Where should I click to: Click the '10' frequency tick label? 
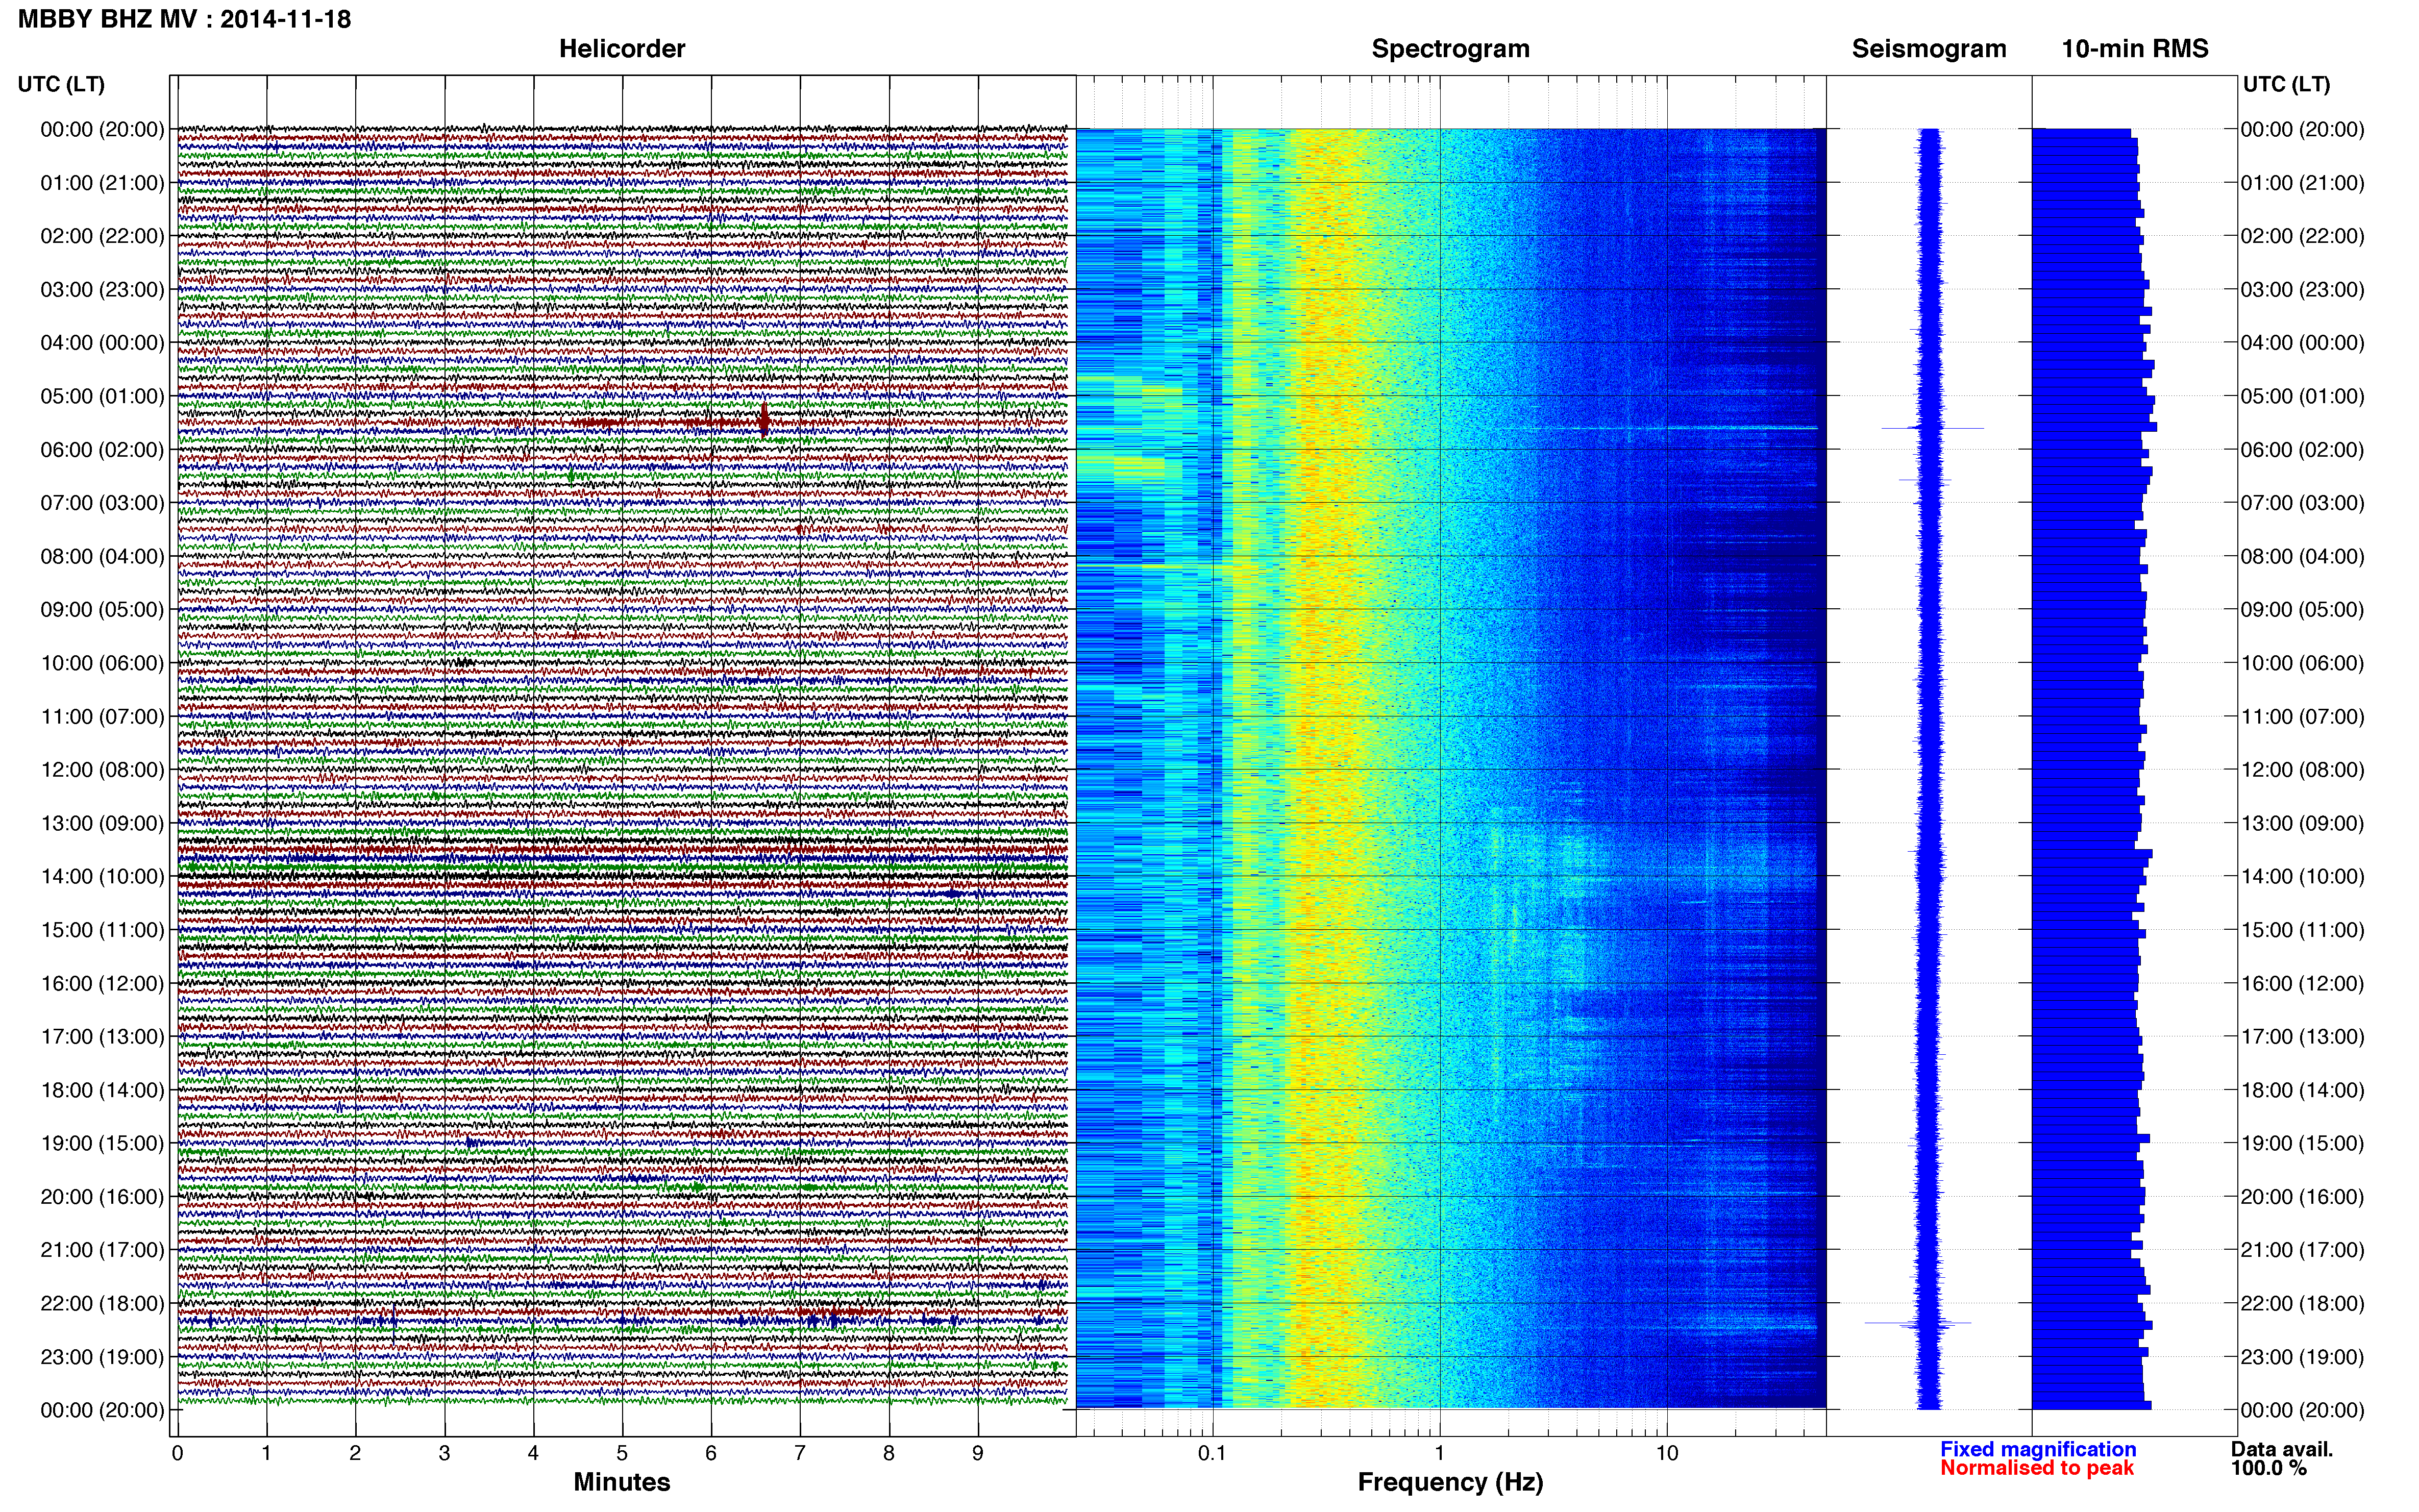1667,1453
